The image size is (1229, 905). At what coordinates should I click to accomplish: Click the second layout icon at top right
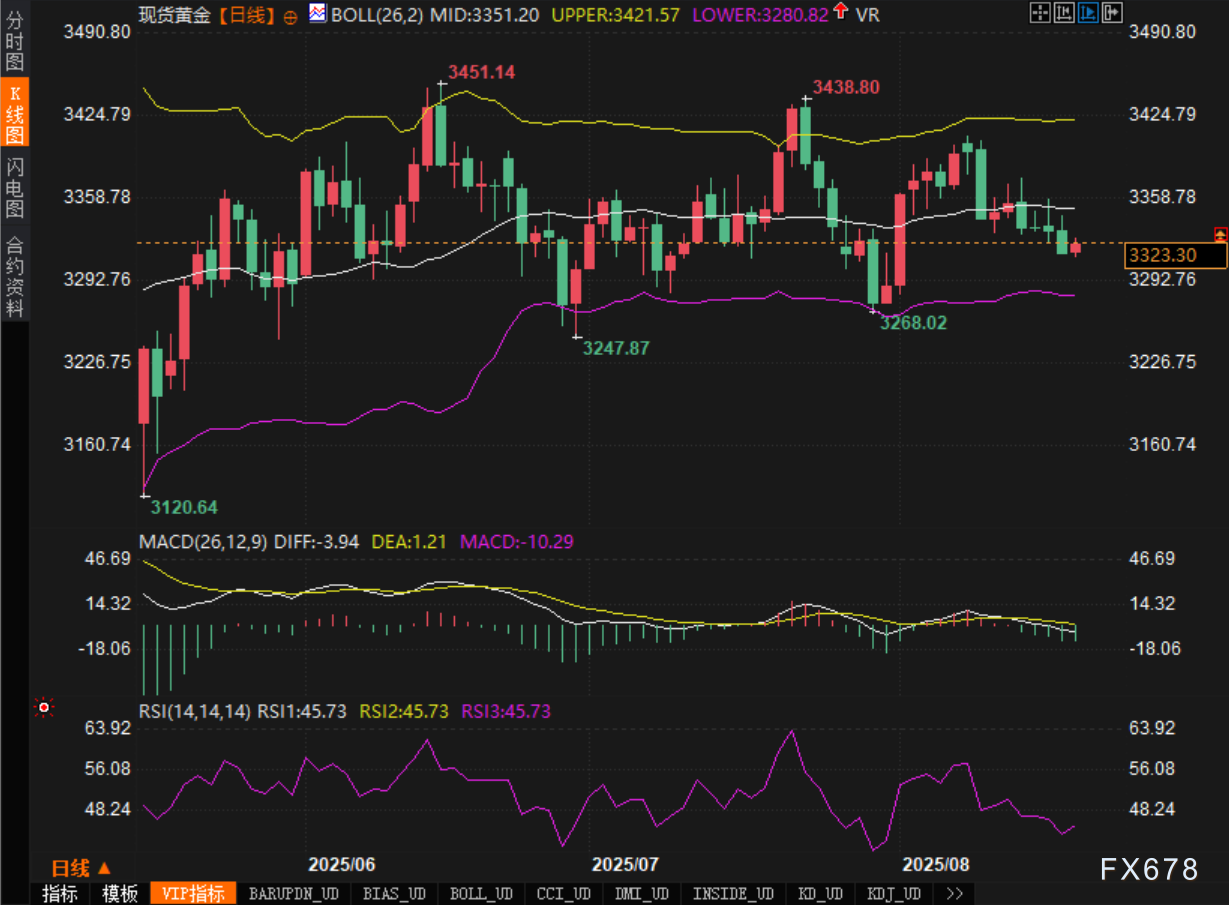(1063, 12)
